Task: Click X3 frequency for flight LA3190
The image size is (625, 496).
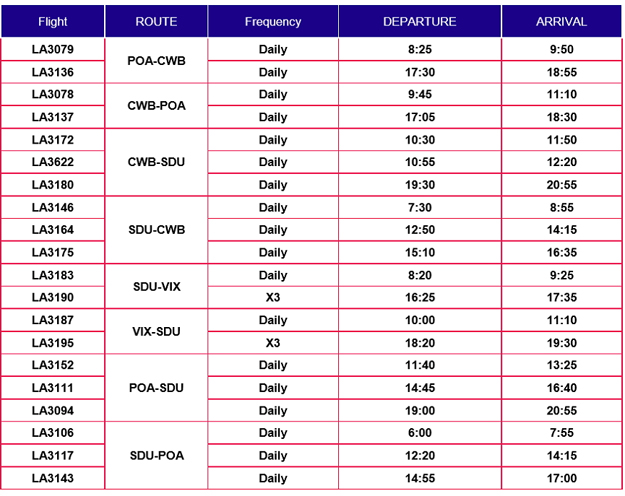Action: click(x=272, y=298)
